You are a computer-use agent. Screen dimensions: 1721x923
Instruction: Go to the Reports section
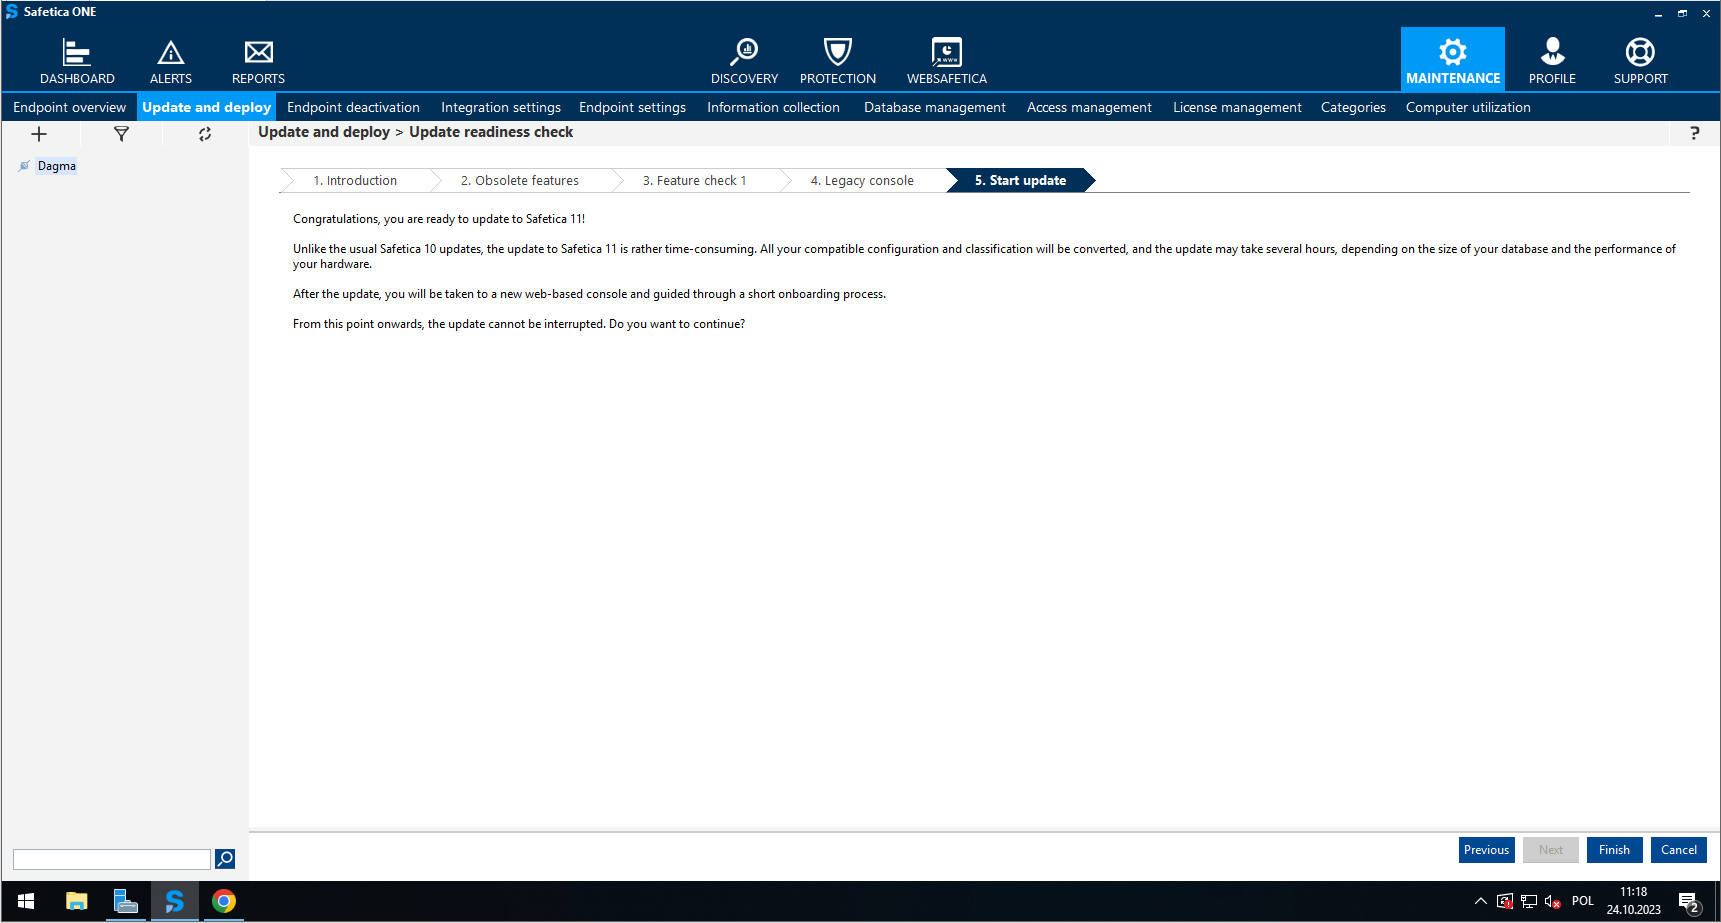click(258, 61)
